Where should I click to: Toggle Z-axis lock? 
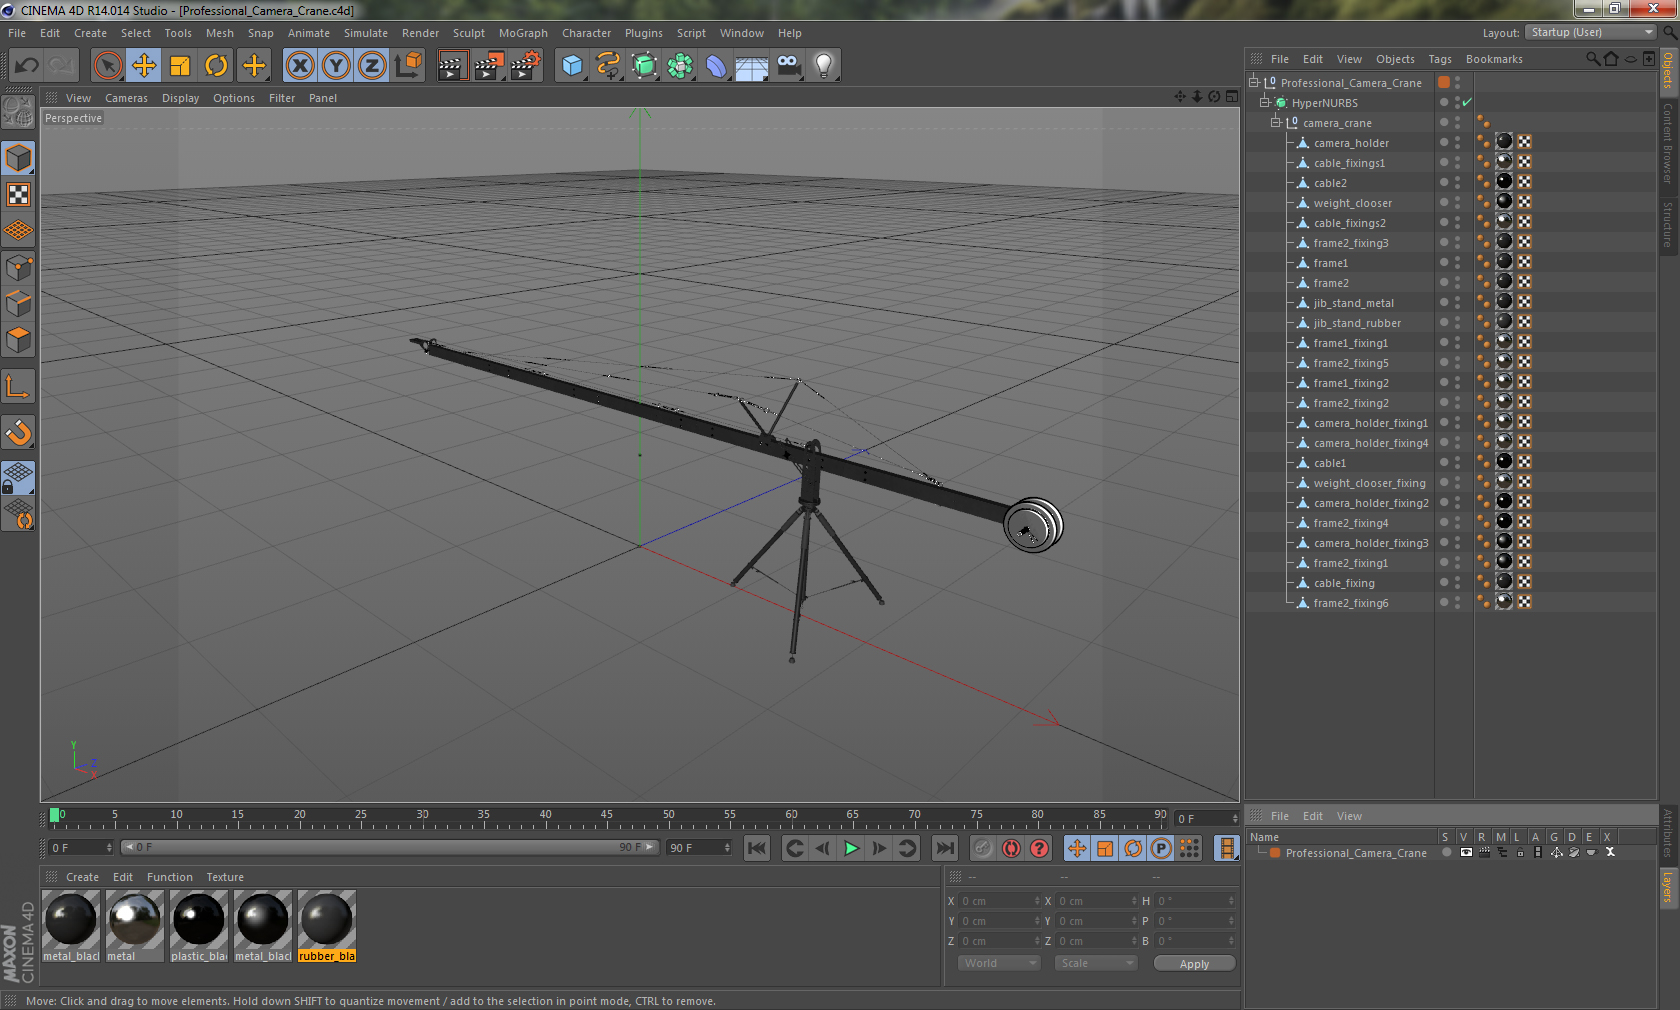(372, 66)
